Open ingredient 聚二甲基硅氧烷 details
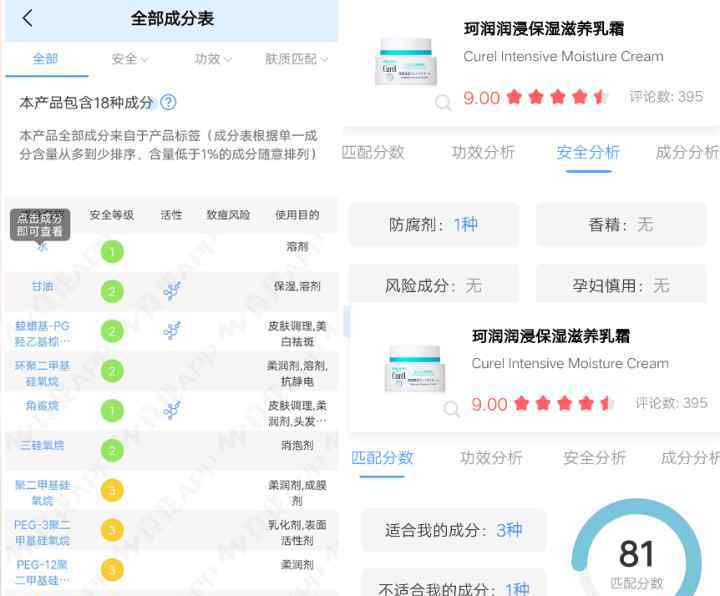The width and height of the screenshot is (720, 596). click(x=42, y=493)
